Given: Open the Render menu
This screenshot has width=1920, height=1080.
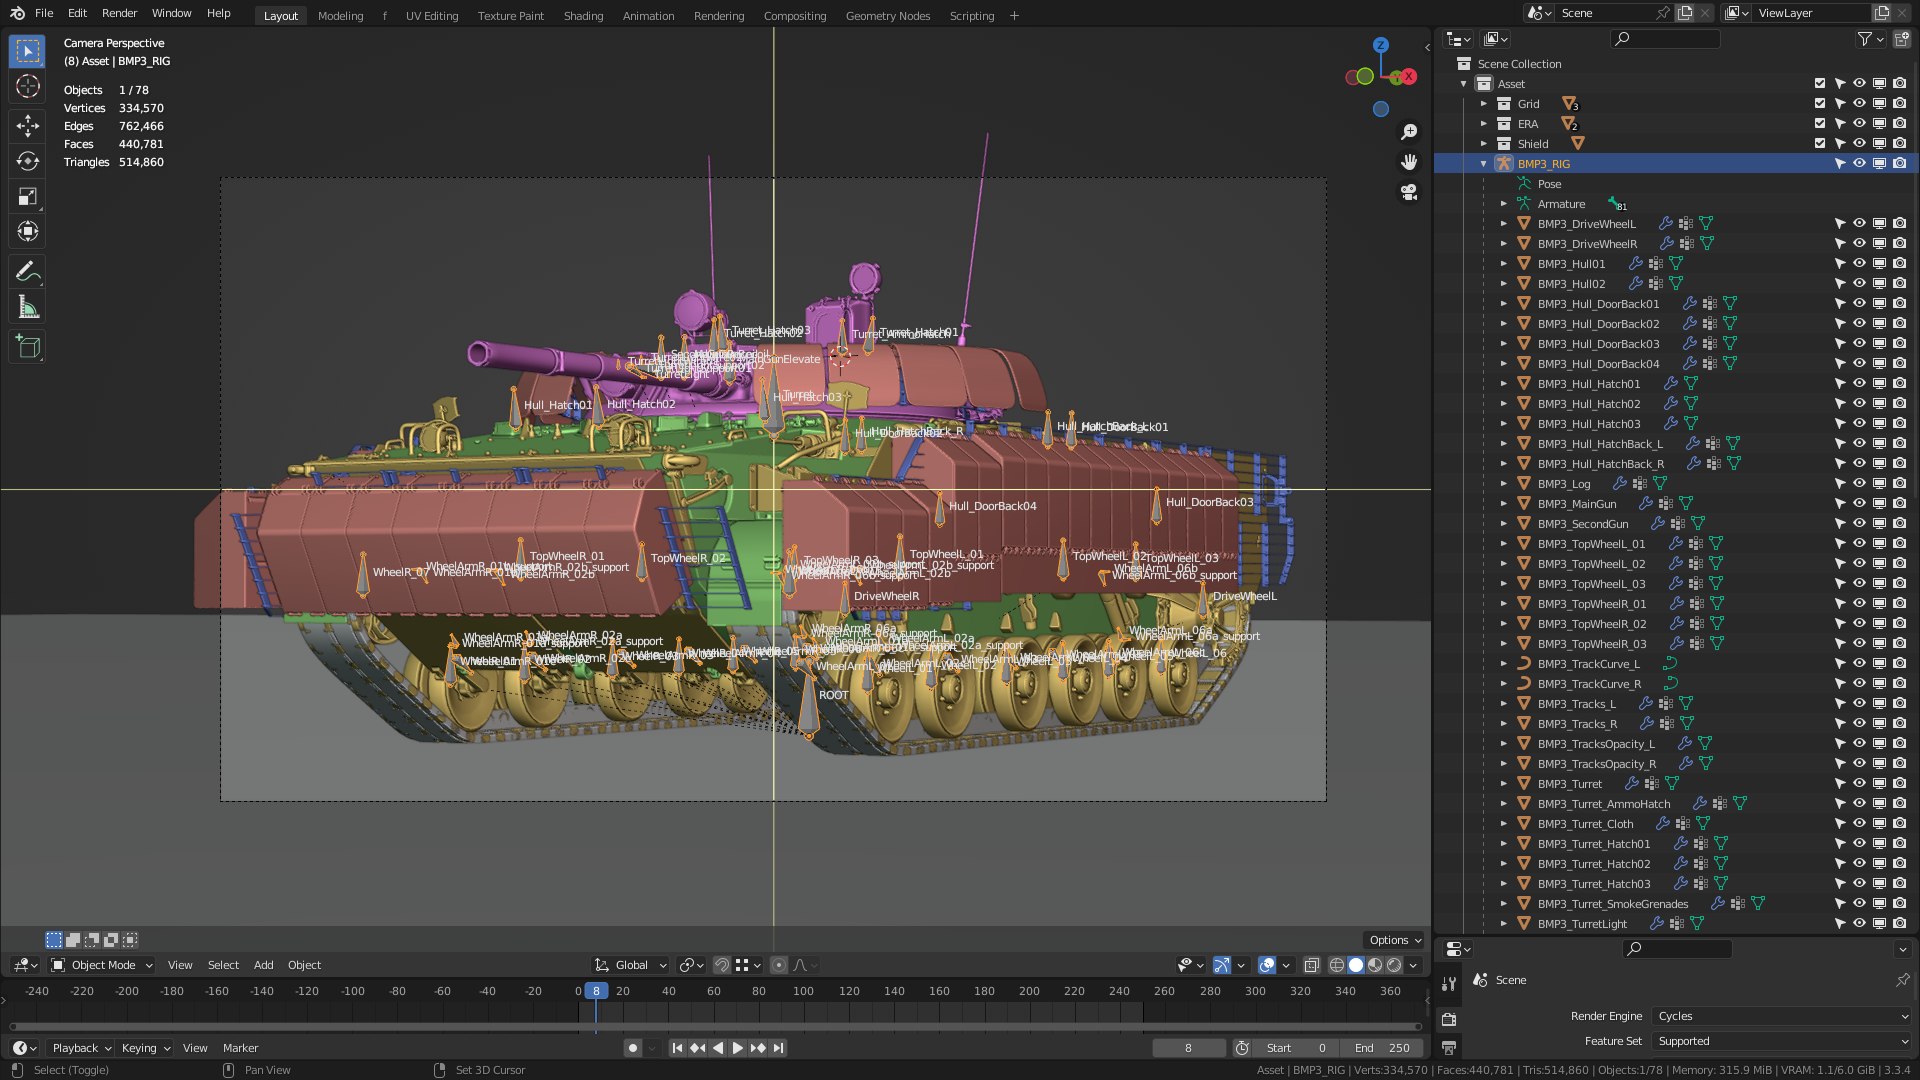Looking at the screenshot, I should tap(119, 14).
